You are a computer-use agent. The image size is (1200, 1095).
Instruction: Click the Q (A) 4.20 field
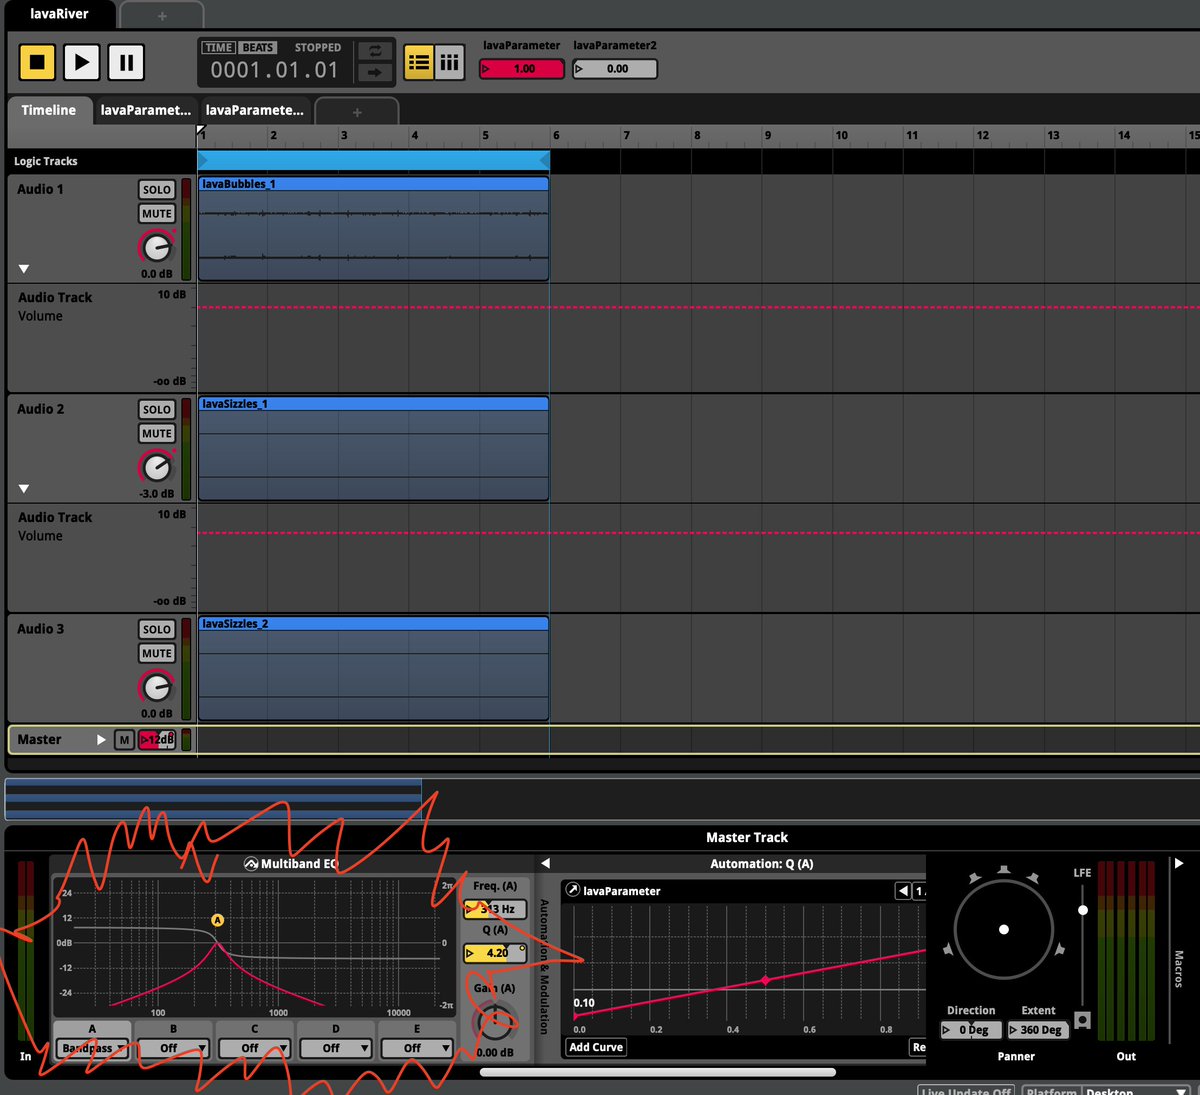[x=495, y=953]
